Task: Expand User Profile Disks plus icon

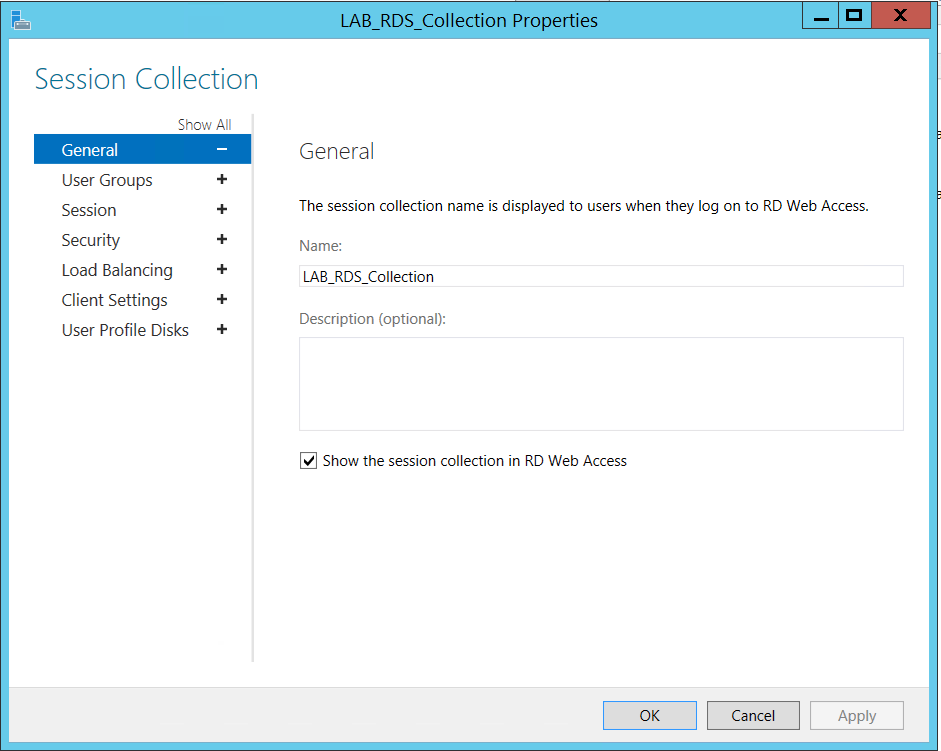Action: click(x=222, y=330)
